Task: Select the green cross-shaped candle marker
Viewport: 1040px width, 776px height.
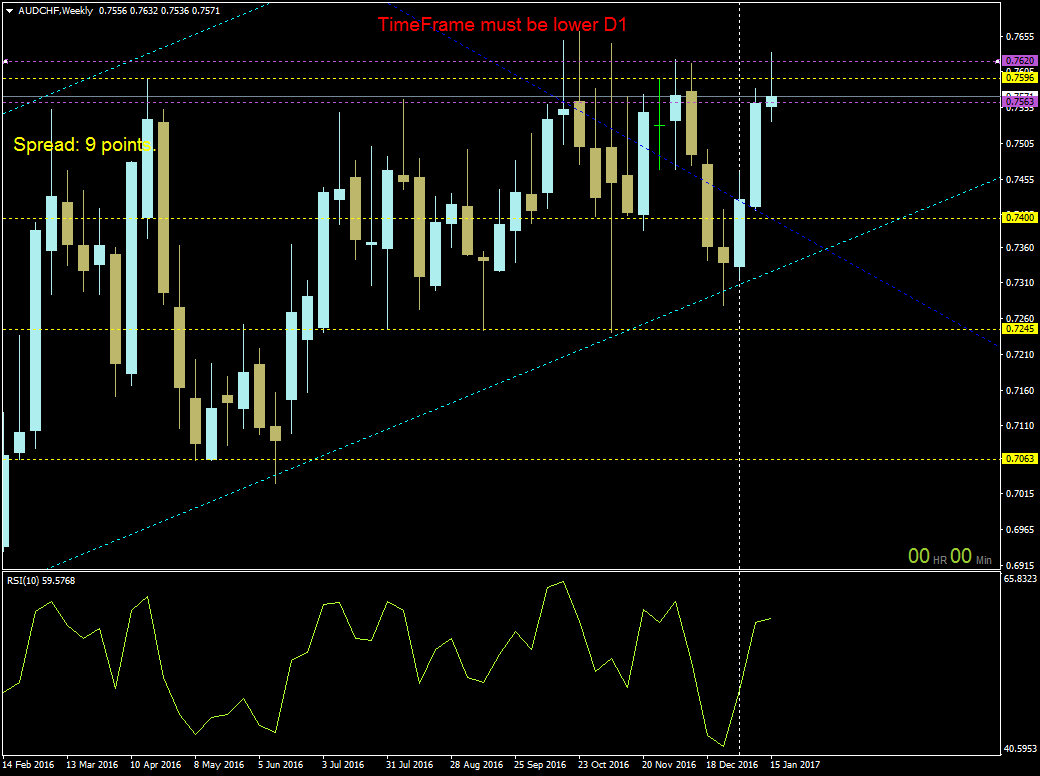Action: 659,125
